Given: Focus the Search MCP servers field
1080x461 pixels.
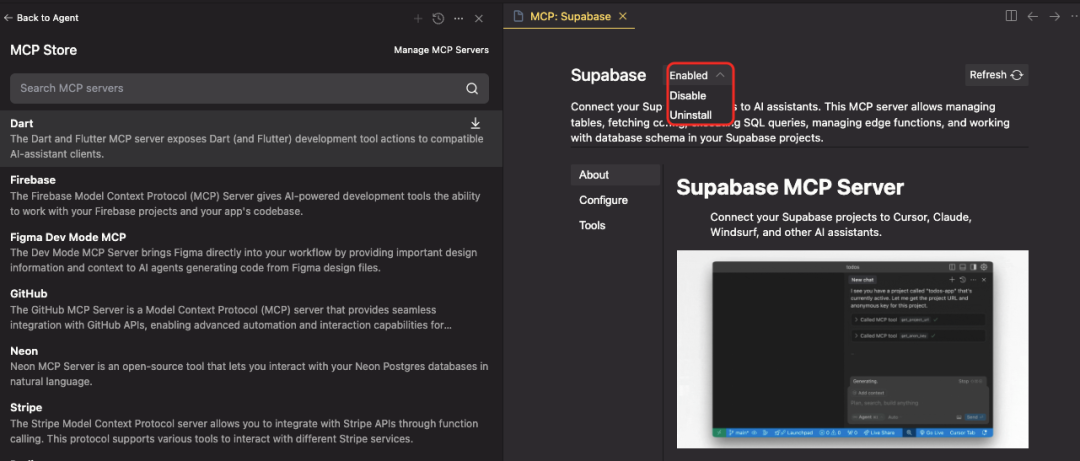Looking at the screenshot, I should tap(249, 88).
